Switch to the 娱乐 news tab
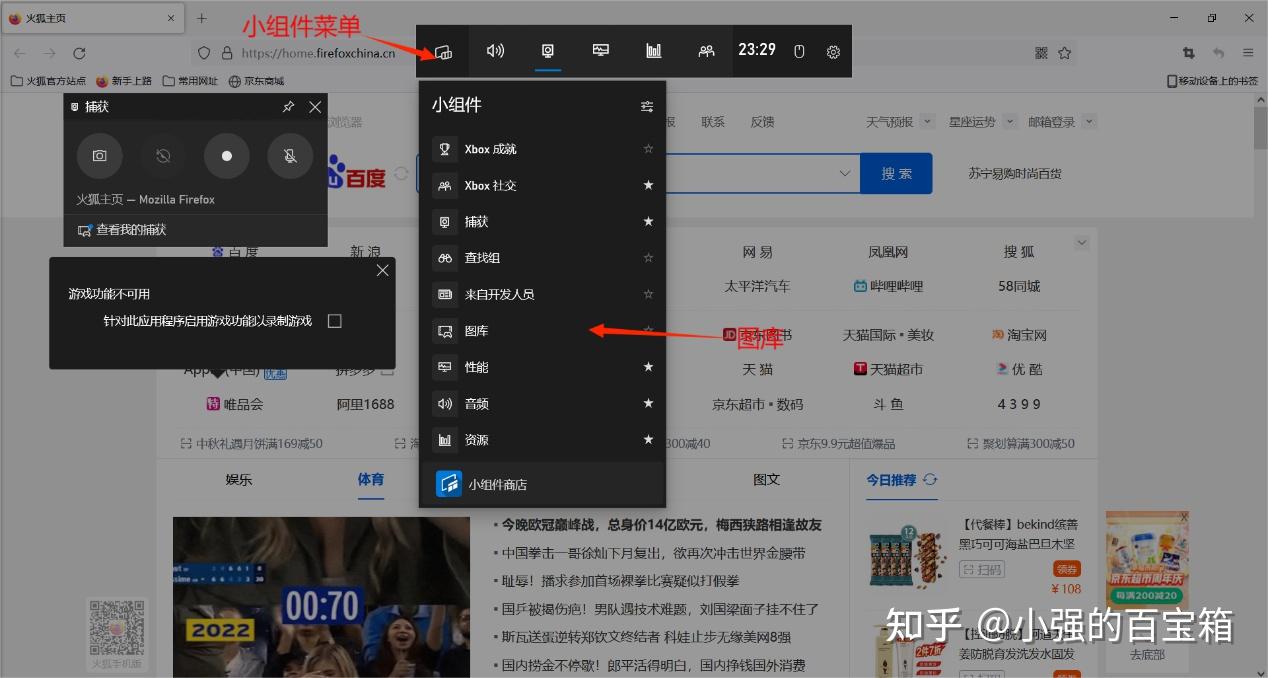Viewport: 1268px width, 678px height. pyautogui.click(x=239, y=479)
